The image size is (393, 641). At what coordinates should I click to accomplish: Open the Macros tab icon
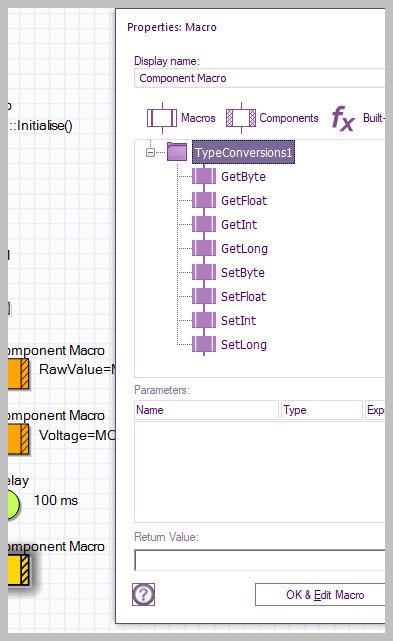pos(162,118)
